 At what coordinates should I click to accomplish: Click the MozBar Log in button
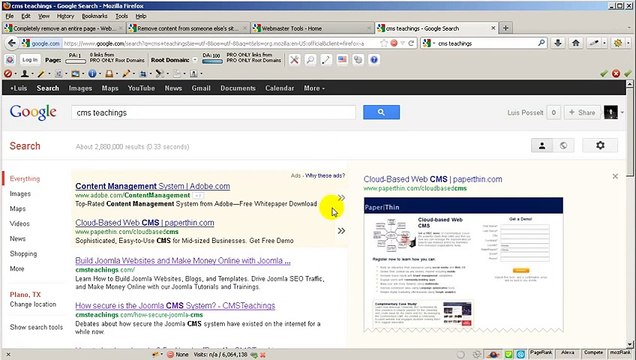click(30, 60)
